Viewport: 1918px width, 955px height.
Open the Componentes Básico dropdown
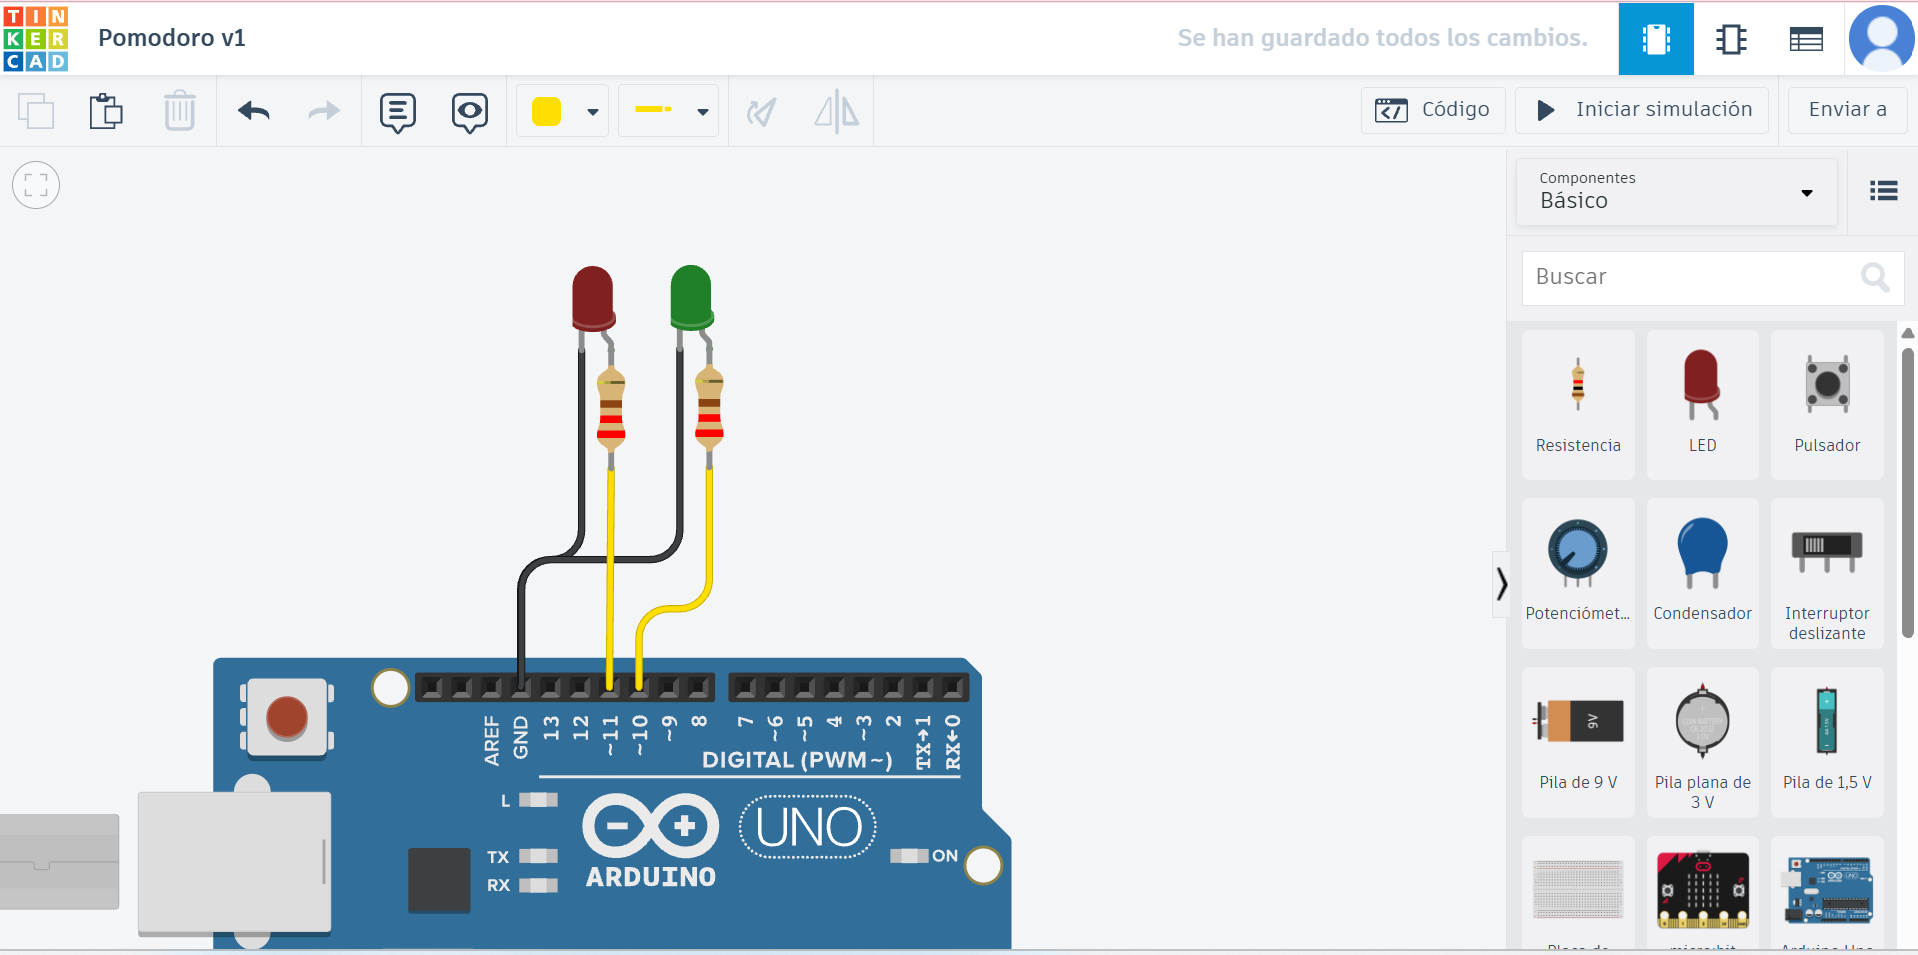(1676, 191)
